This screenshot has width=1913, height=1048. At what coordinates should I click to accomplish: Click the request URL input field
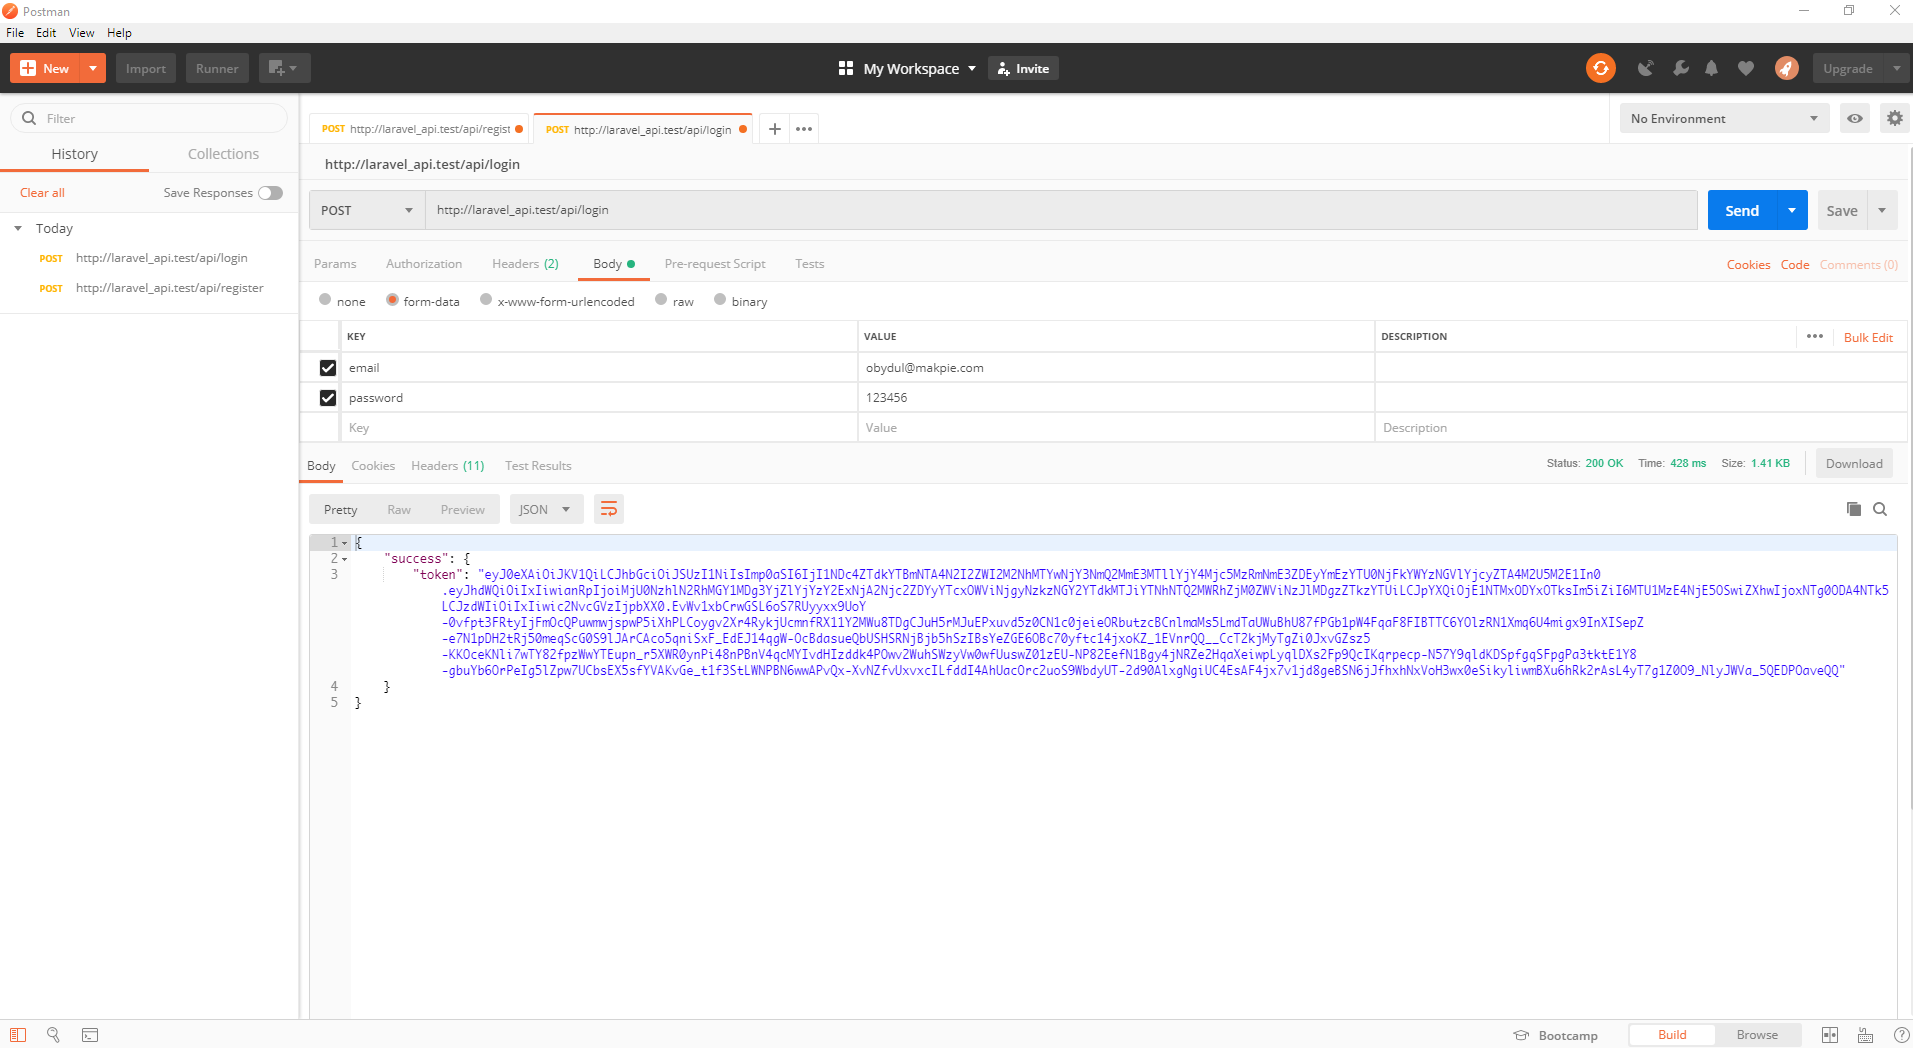1061,210
